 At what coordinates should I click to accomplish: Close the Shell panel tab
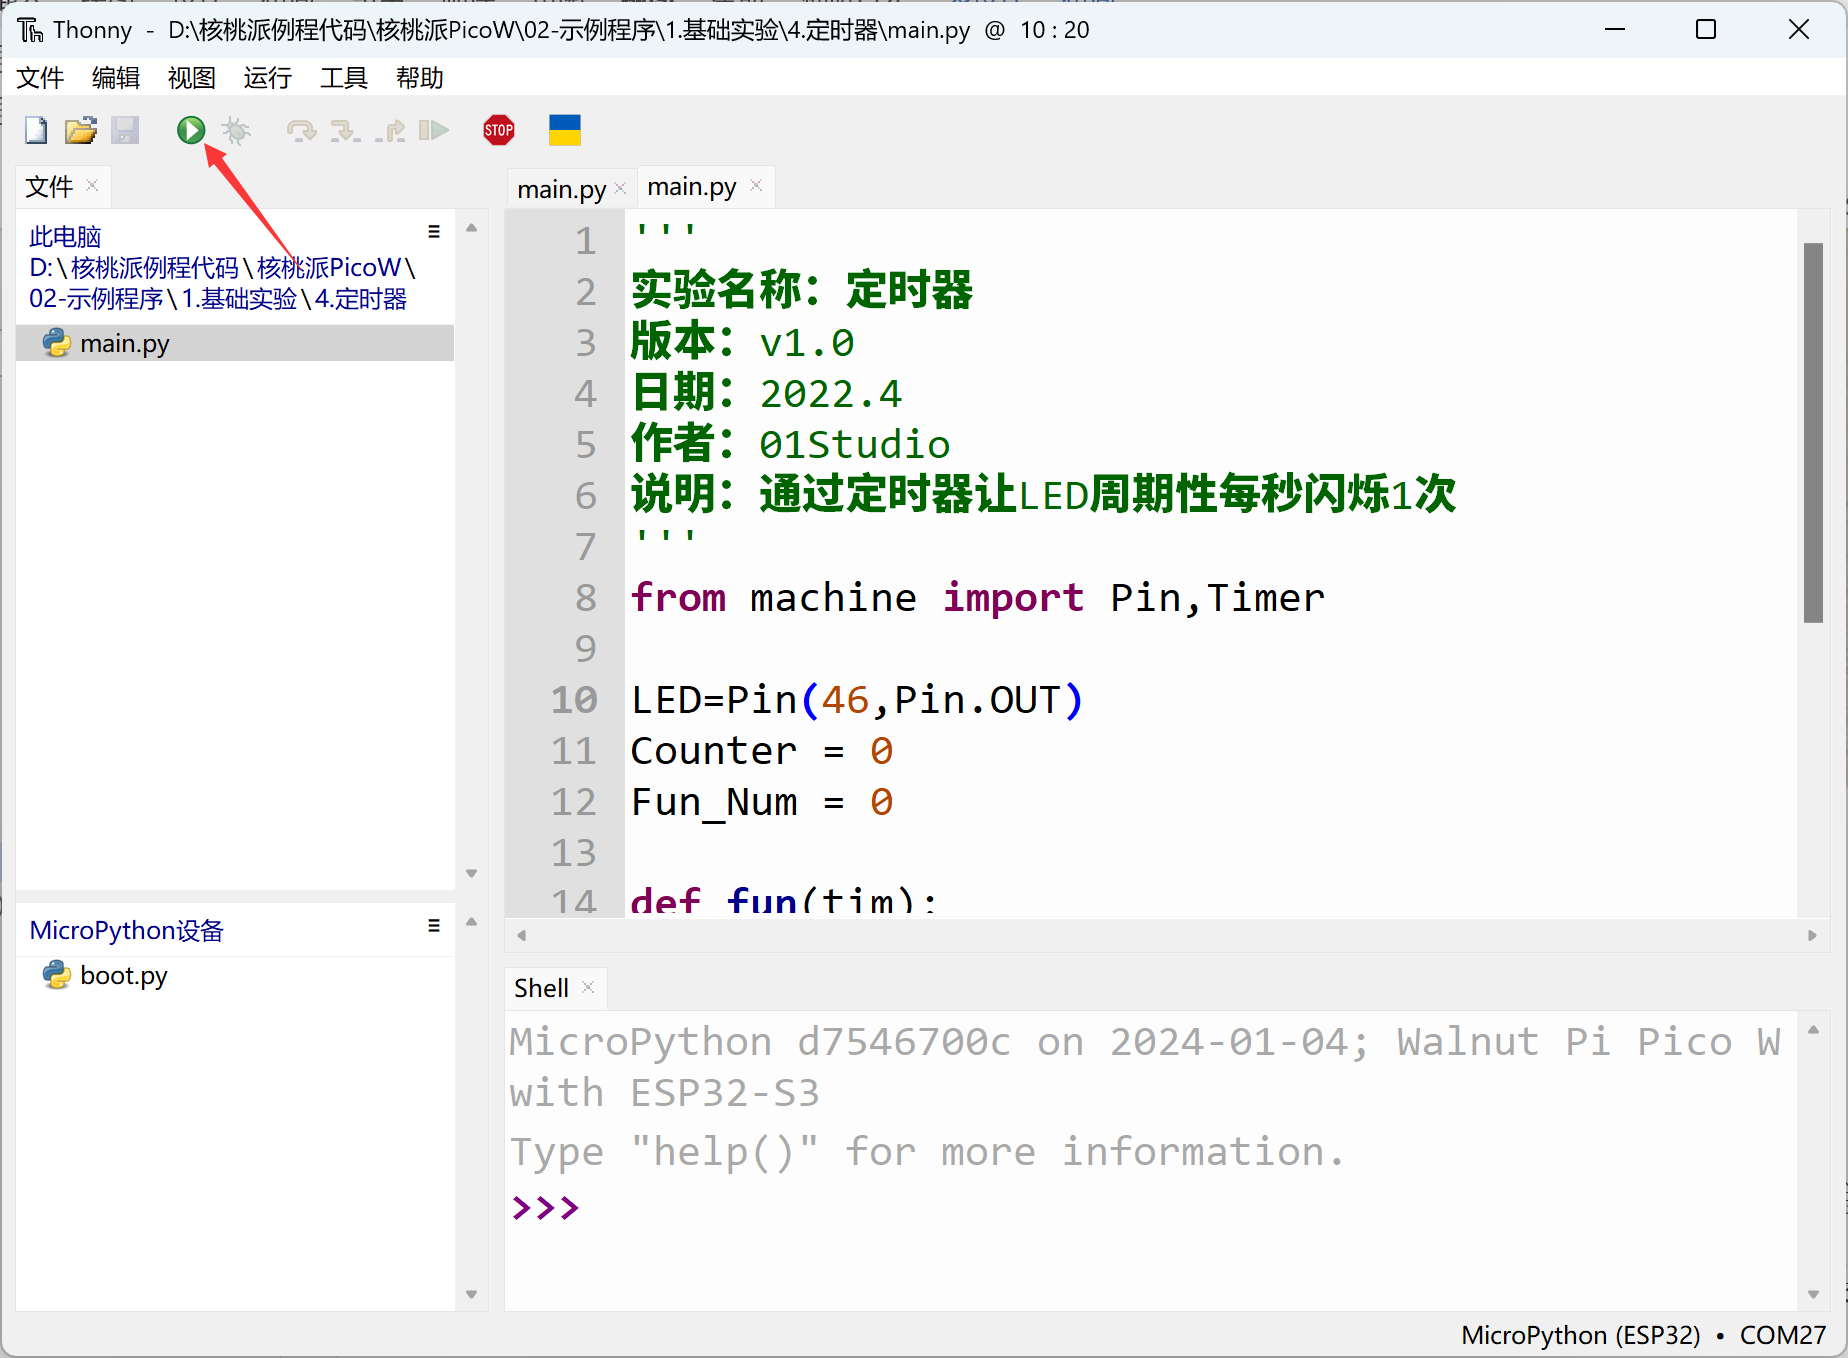point(588,988)
